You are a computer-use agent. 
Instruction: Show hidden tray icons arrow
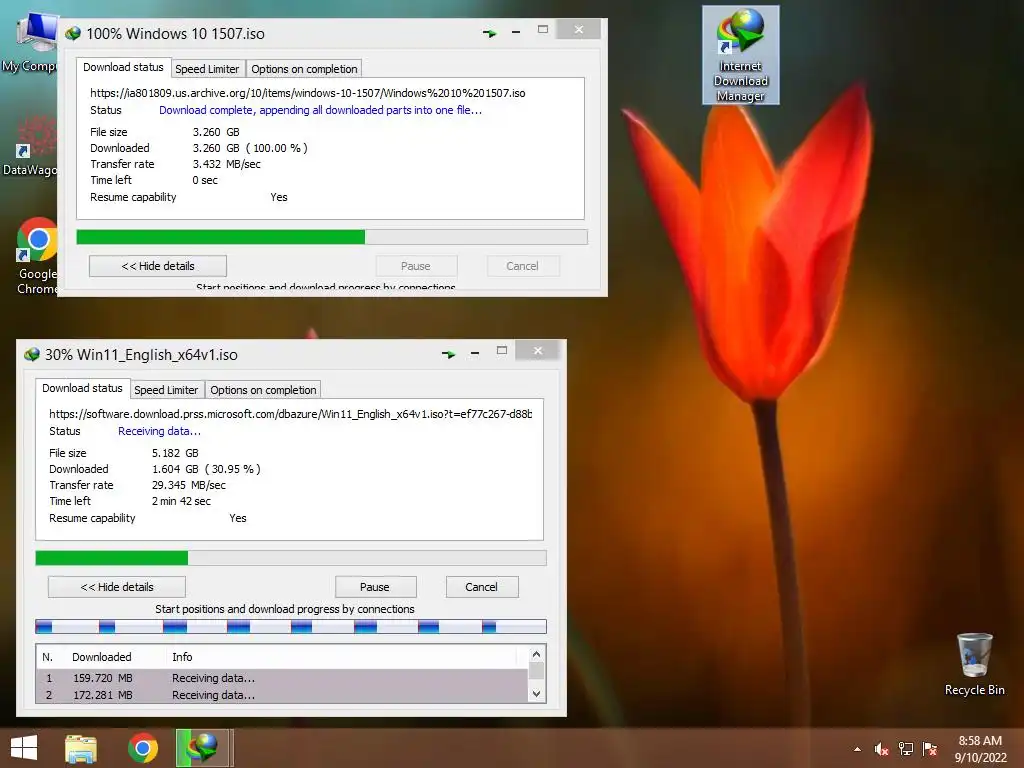857,750
